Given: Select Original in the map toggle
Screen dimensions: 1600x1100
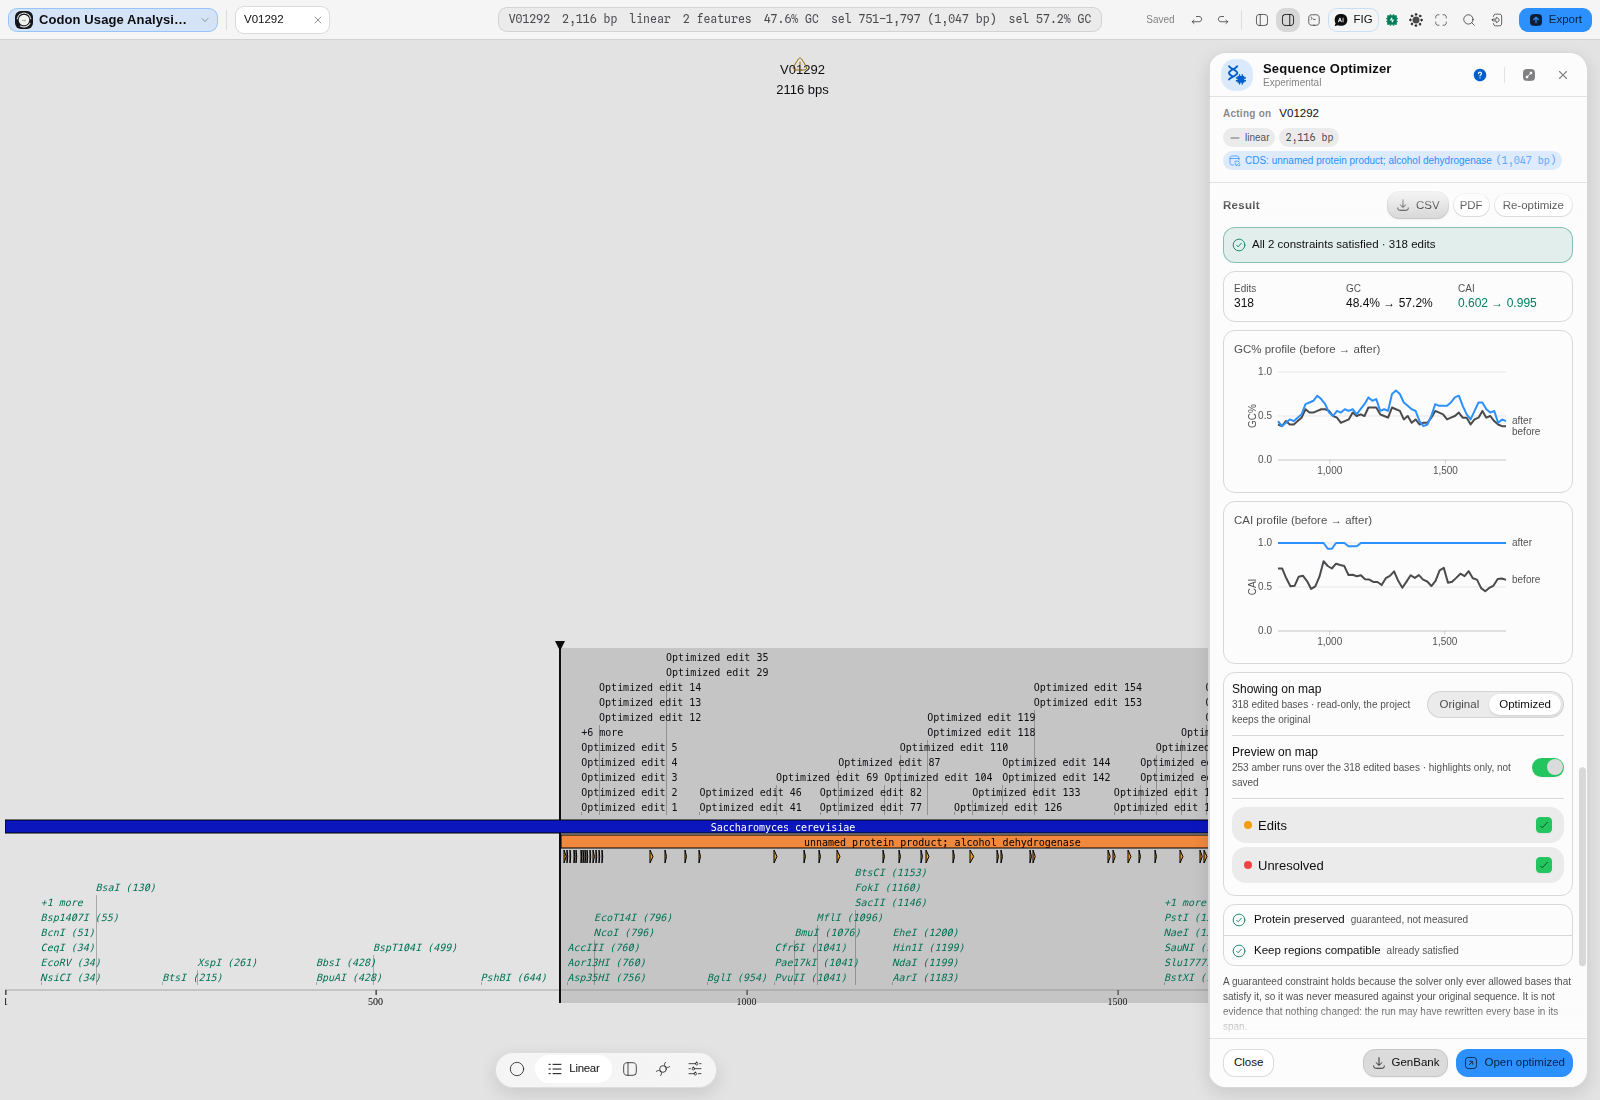Looking at the screenshot, I should coord(1459,704).
